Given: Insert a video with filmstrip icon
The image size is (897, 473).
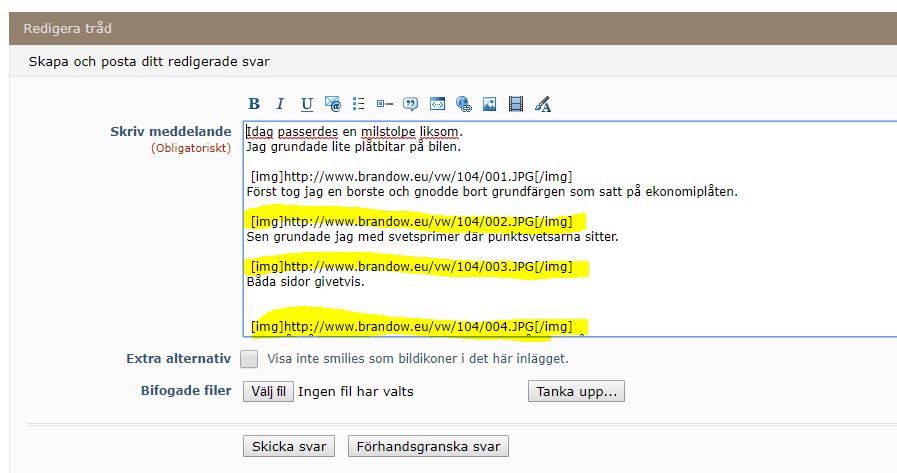Looking at the screenshot, I should [x=516, y=104].
